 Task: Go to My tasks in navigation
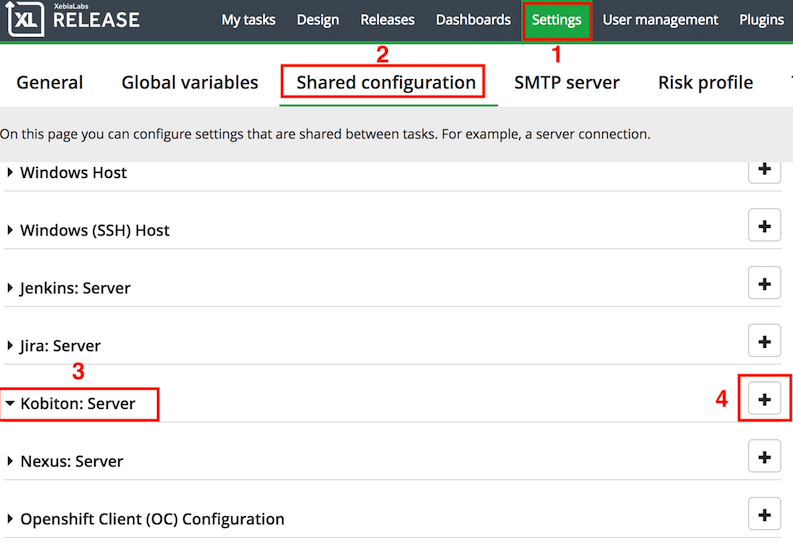[248, 20]
